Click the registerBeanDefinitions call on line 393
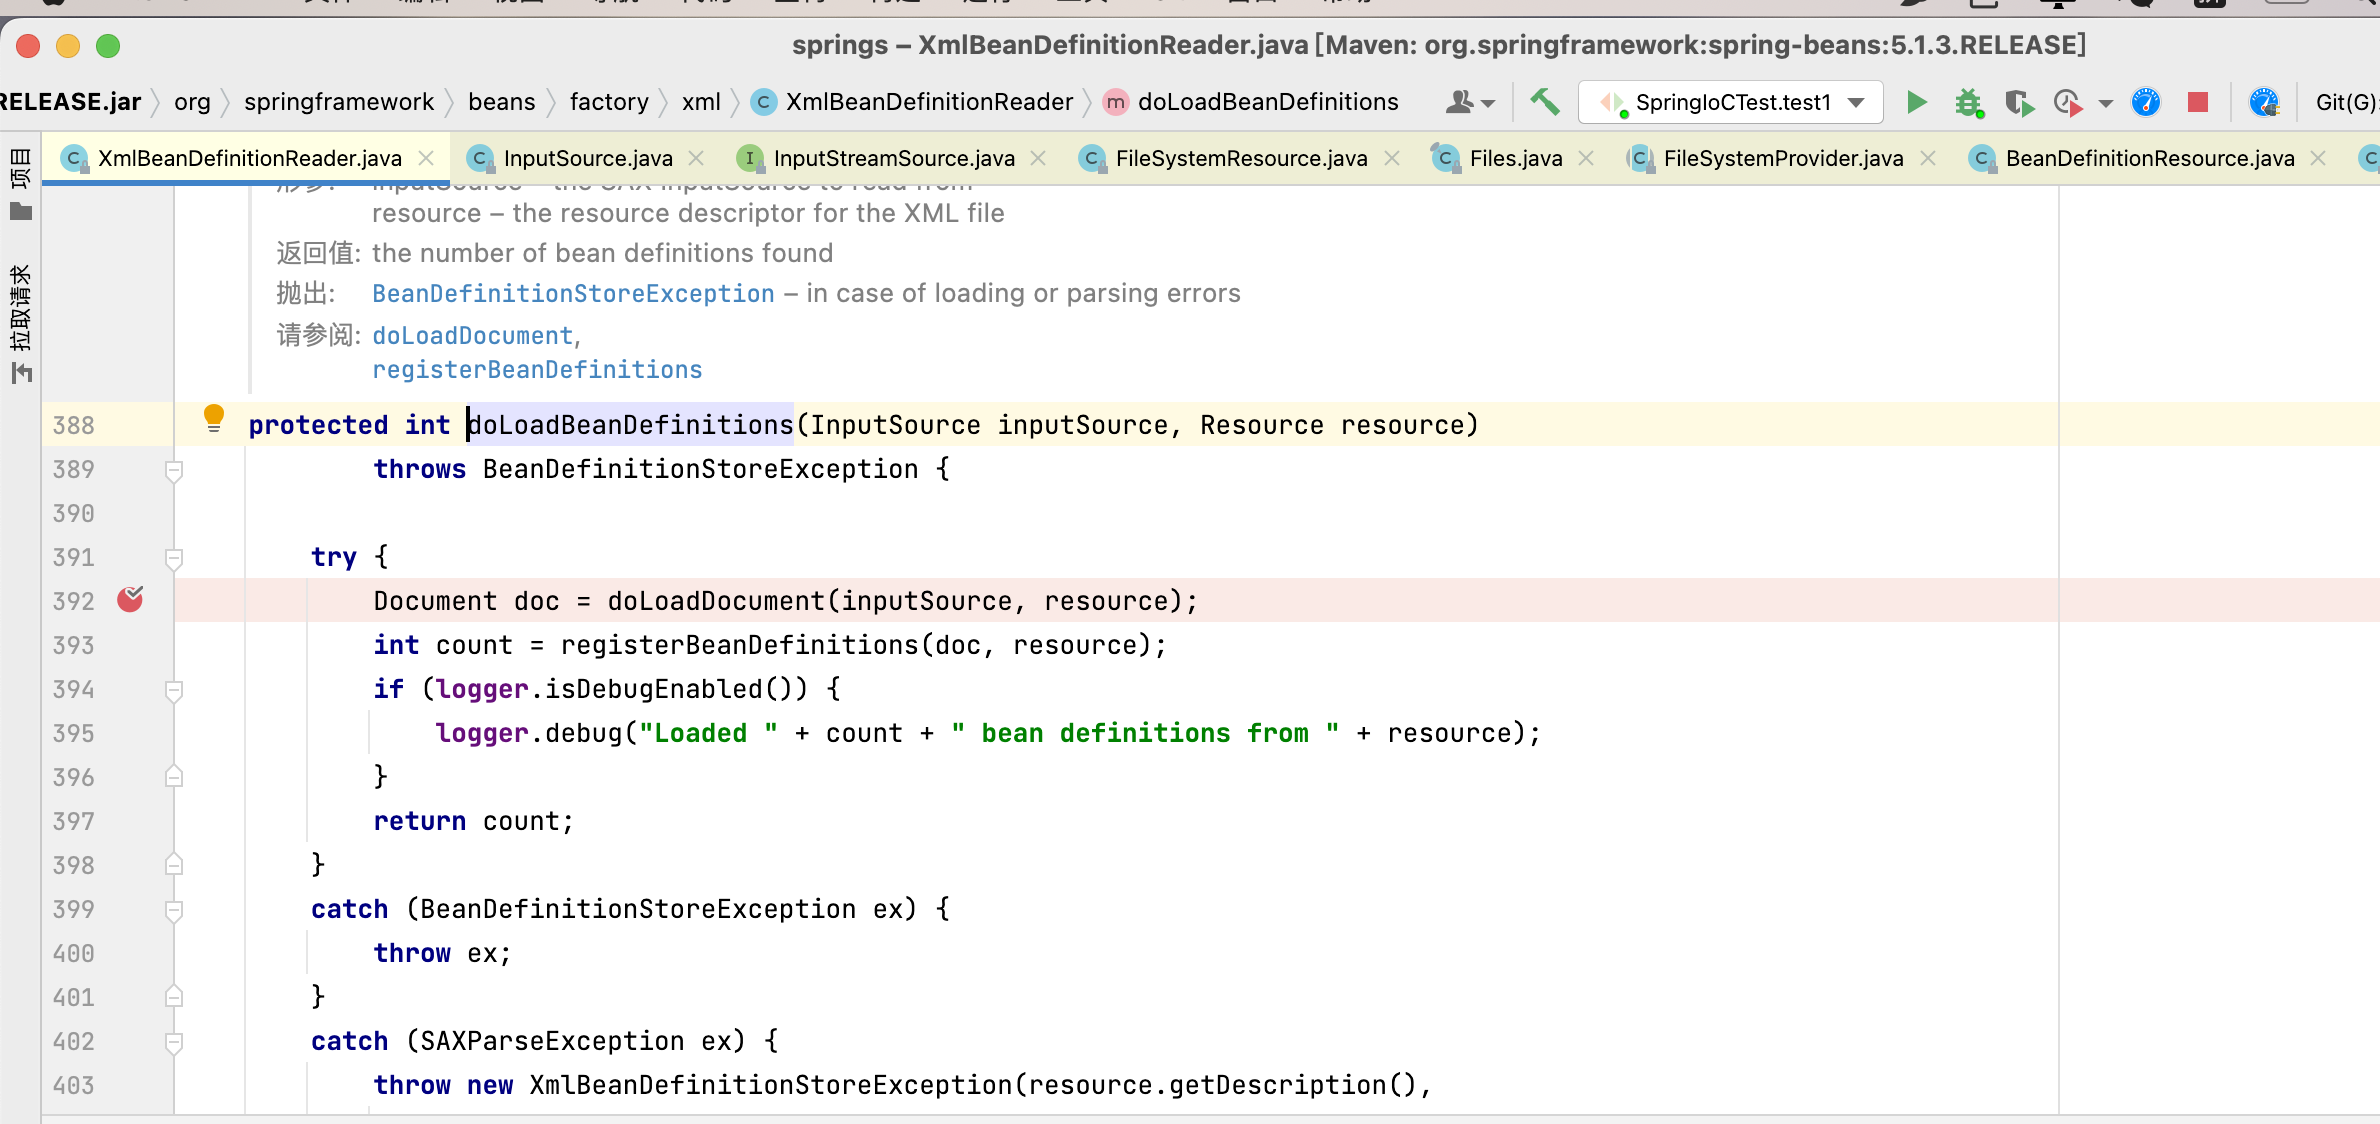Screen dimensions: 2380x1124 click(x=739, y=645)
